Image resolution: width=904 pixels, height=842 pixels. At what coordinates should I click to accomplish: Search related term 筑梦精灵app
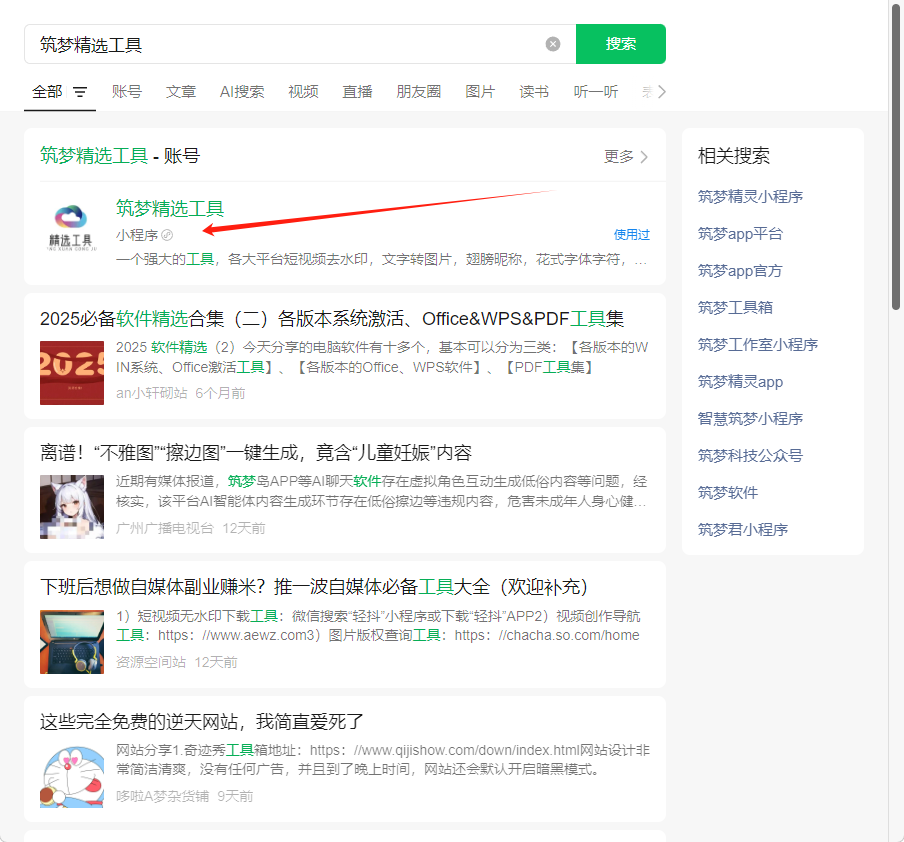tap(740, 382)
